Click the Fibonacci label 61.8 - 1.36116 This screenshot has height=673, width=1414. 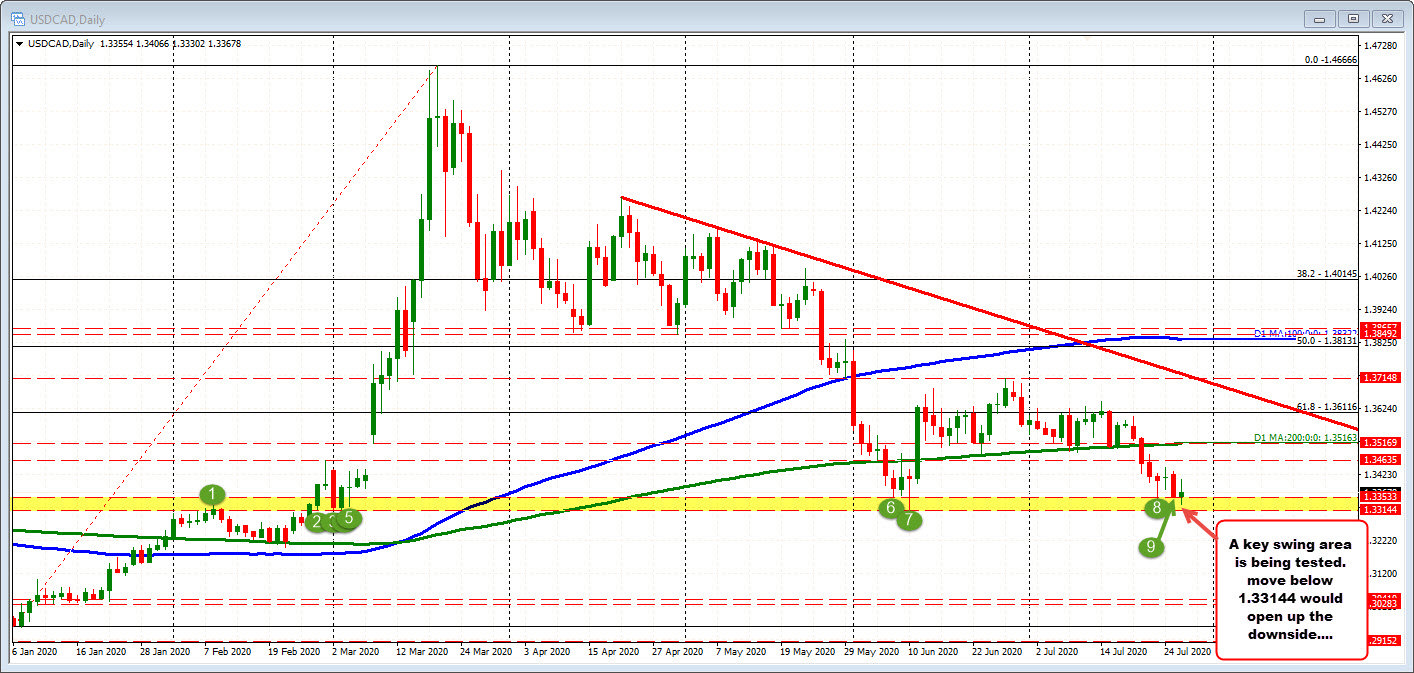pyautogui.click(x=1327, y=407)
